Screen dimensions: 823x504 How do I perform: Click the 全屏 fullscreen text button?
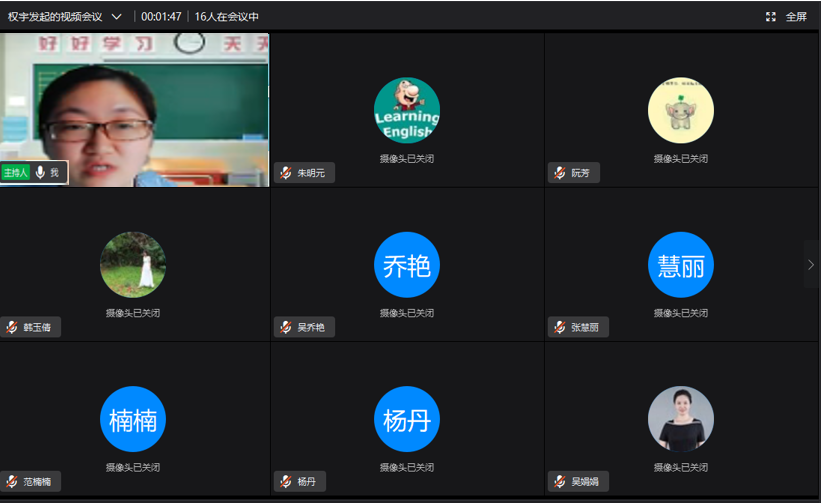796,17
